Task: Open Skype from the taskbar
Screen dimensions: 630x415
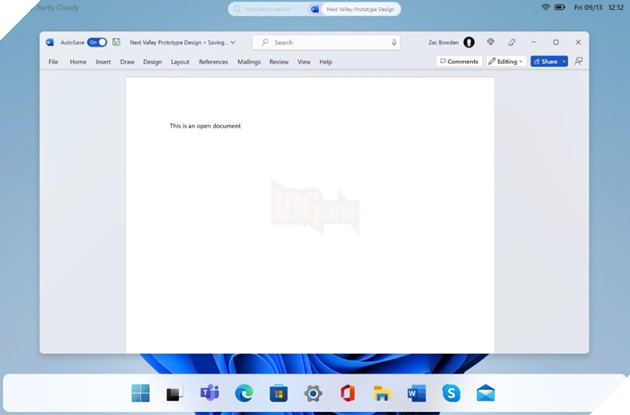Action: (x=451, y=393)
